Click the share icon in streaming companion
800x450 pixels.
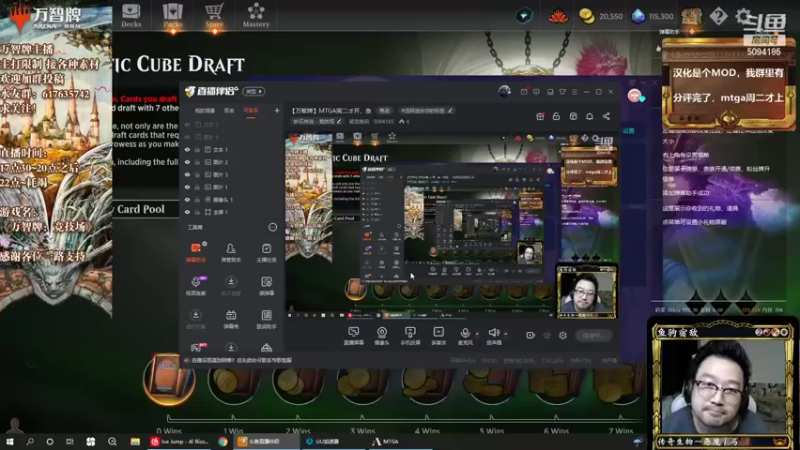(x=606, y=116)
